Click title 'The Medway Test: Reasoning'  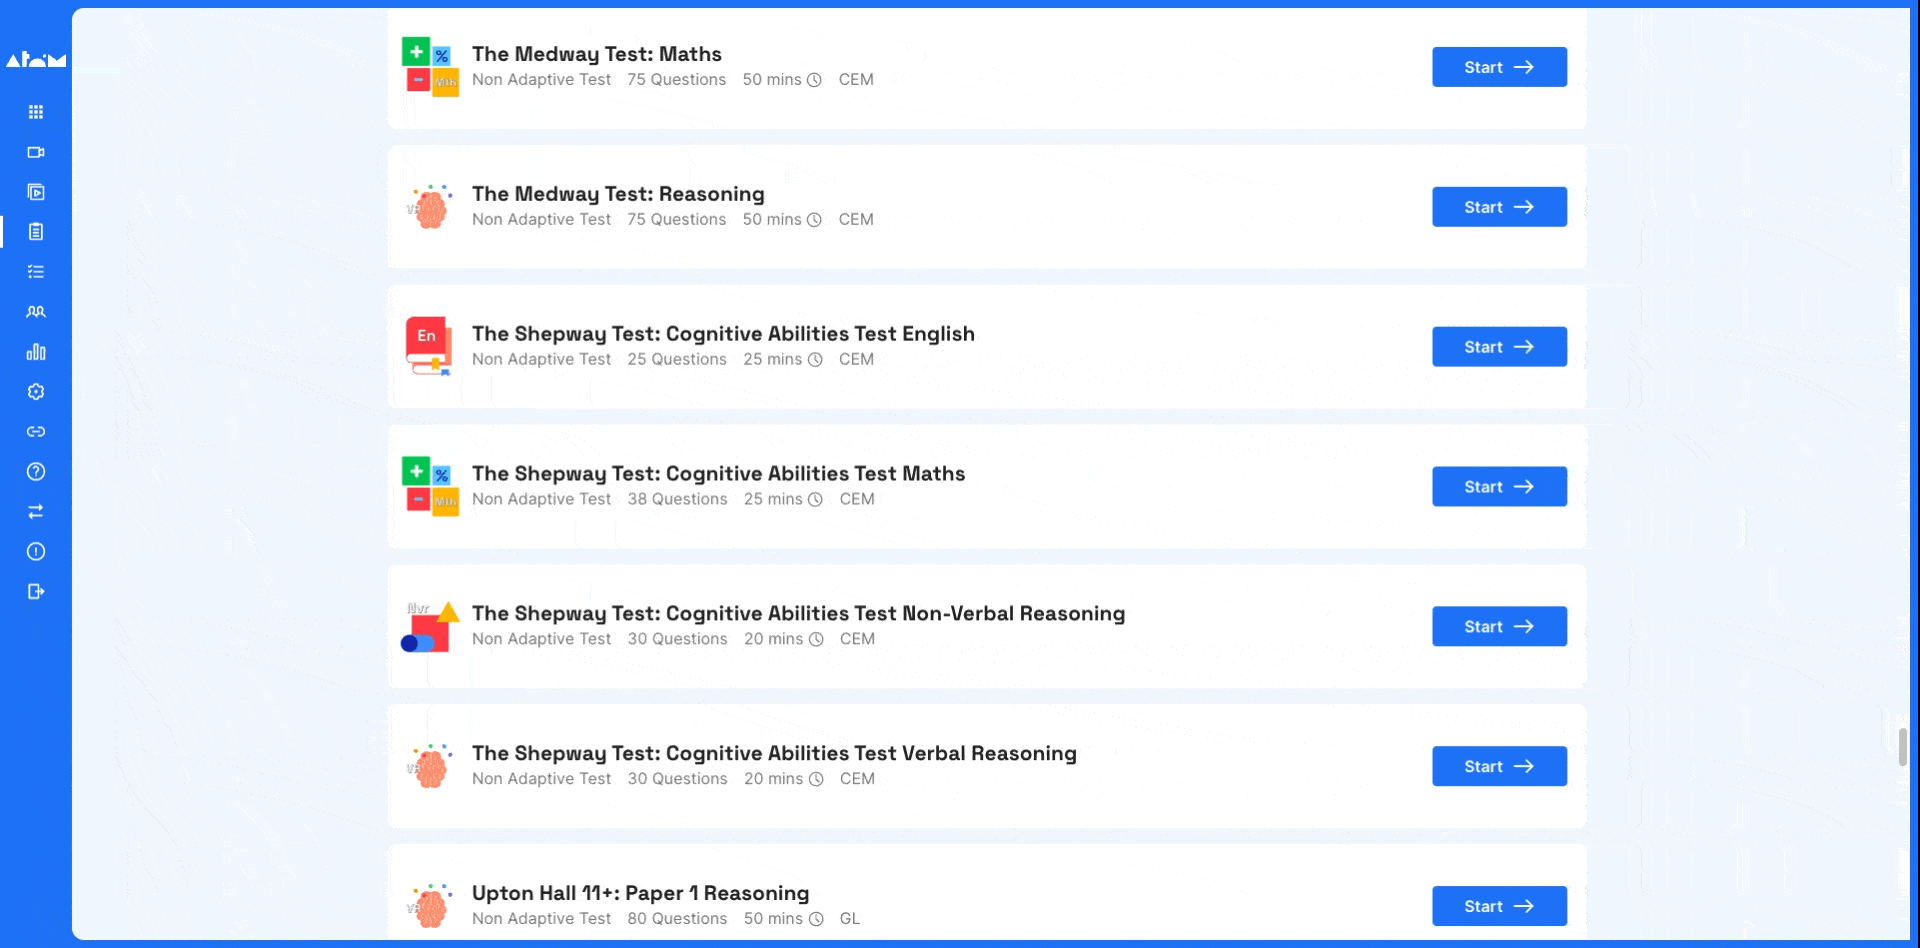(x=618, y=194)
